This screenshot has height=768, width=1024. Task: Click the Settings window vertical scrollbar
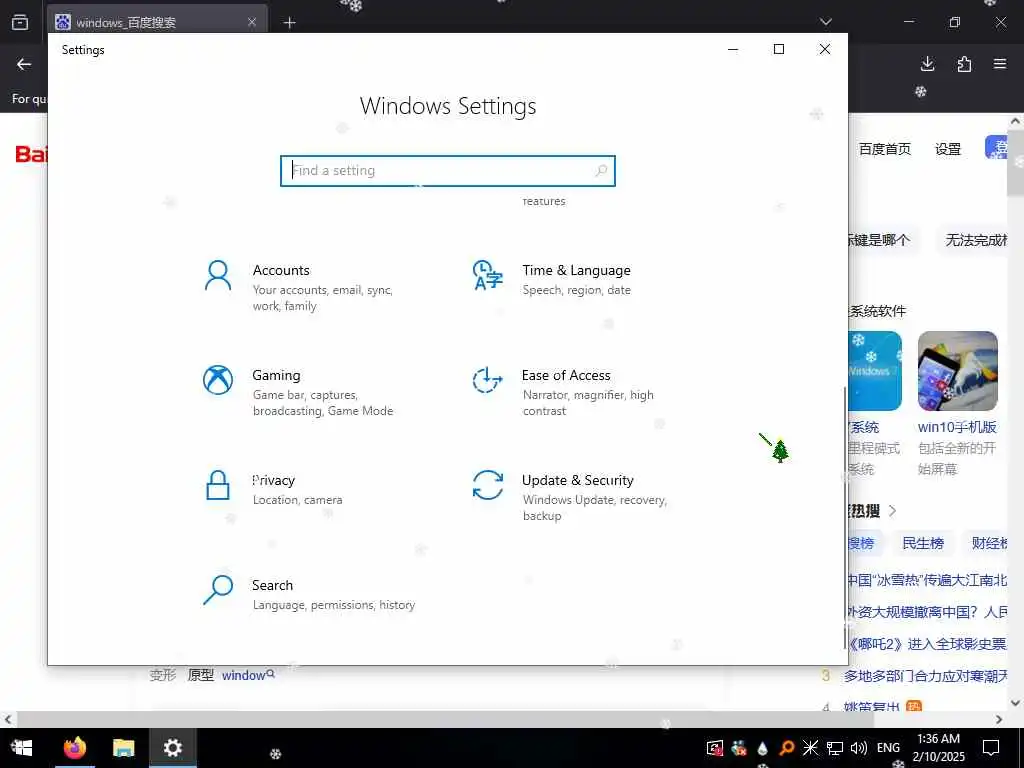click(x=844, y=516)
